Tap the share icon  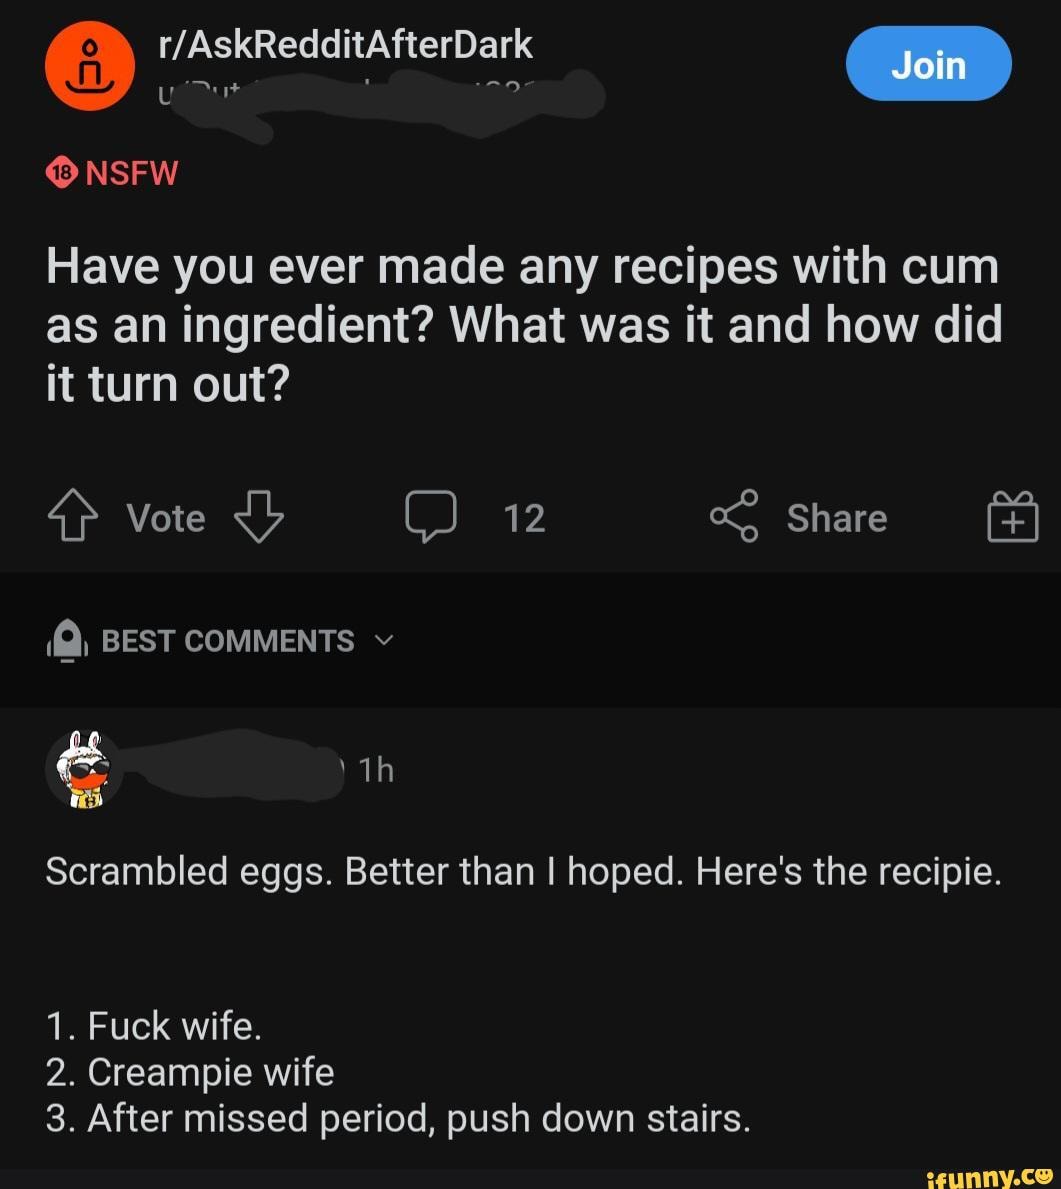[x=734, y=516]
